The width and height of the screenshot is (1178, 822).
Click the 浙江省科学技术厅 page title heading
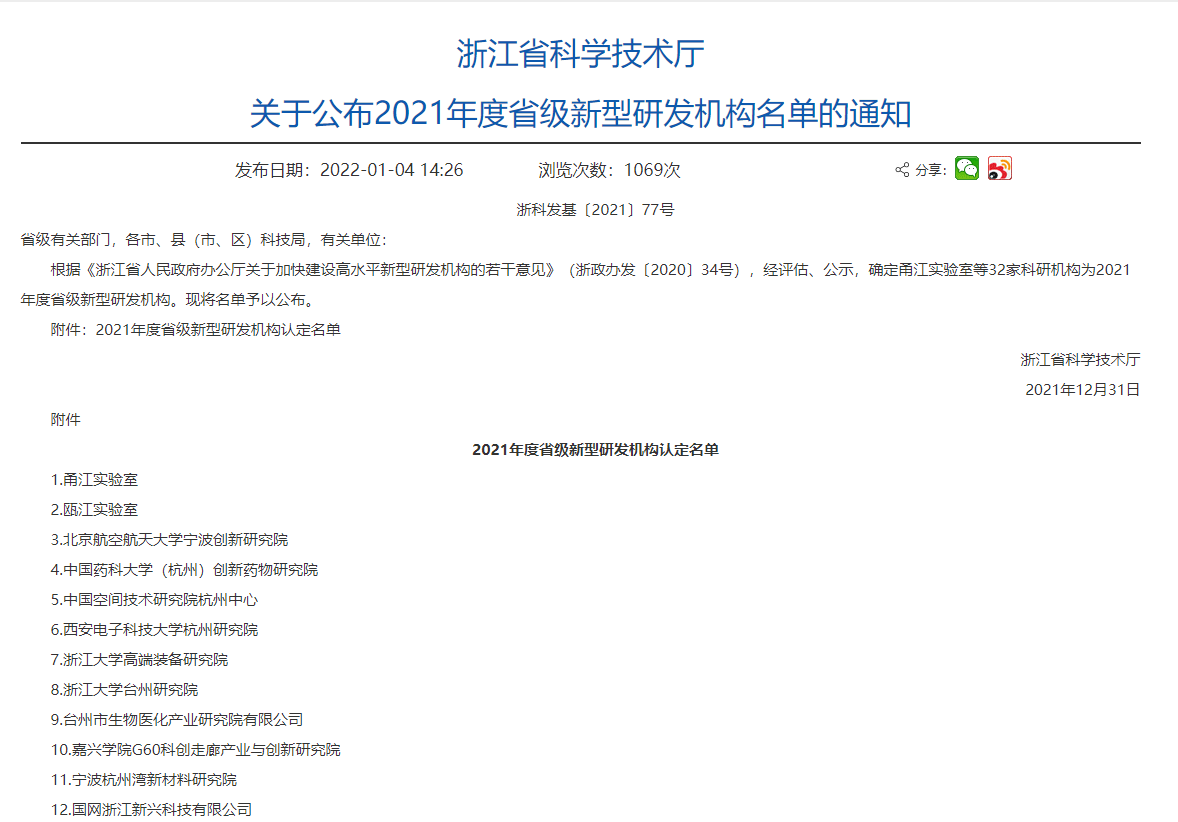[x=580, y=54]
